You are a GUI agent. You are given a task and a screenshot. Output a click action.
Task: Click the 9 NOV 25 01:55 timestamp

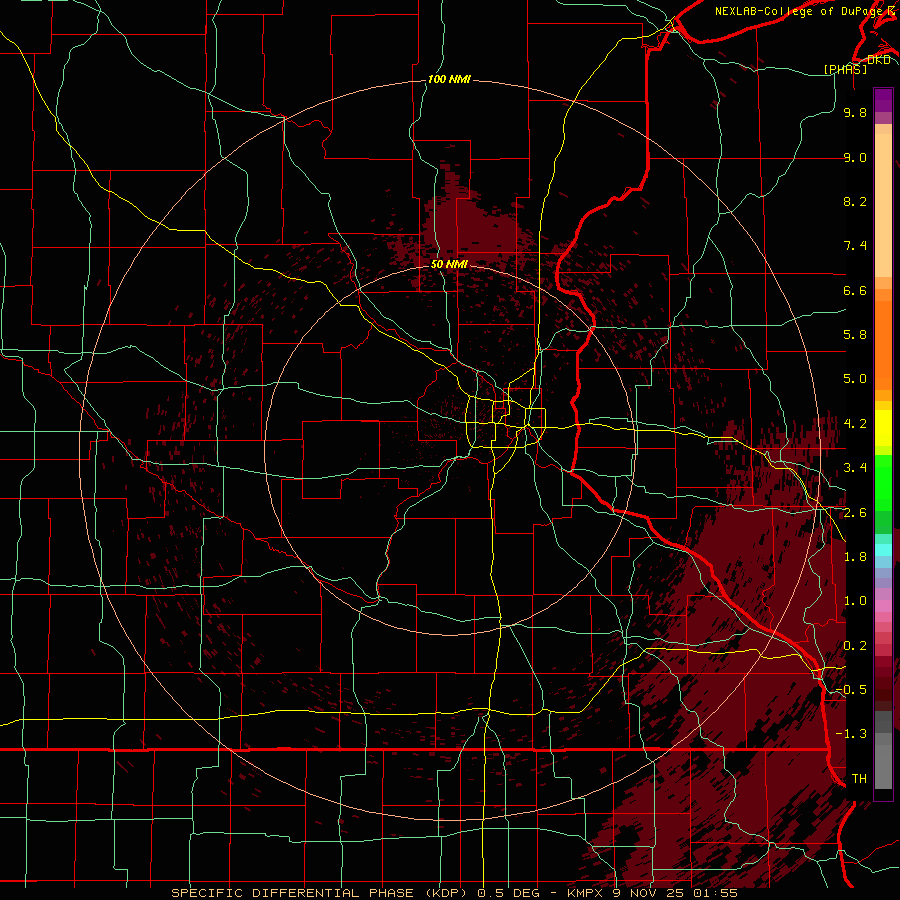tap(676, 893)
